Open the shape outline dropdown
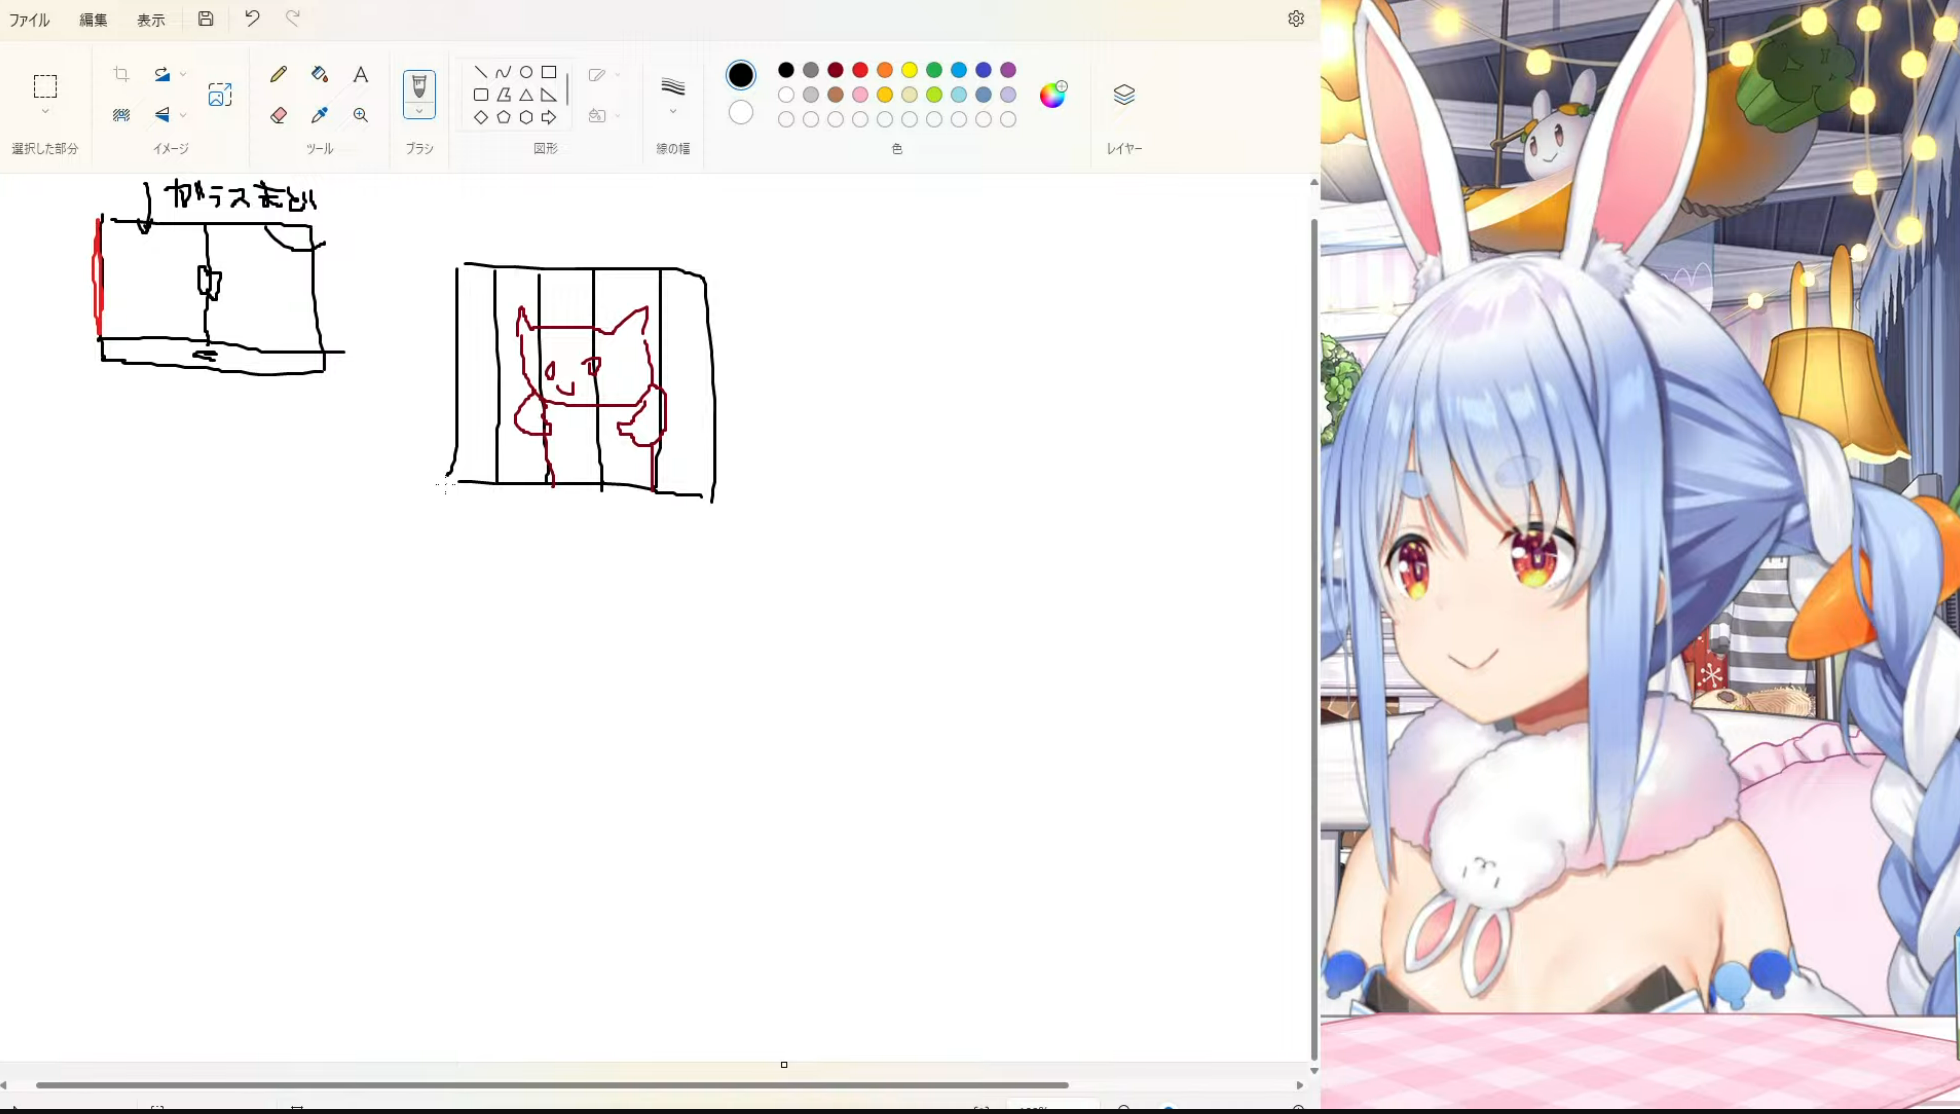 point(604,75)
